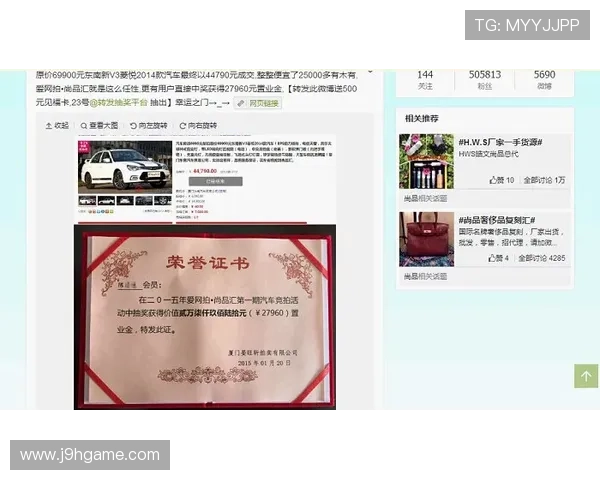Viewport: 600px width, 480px height.
Task: Click the clockwise rotate icon
Action: point(183,126)
